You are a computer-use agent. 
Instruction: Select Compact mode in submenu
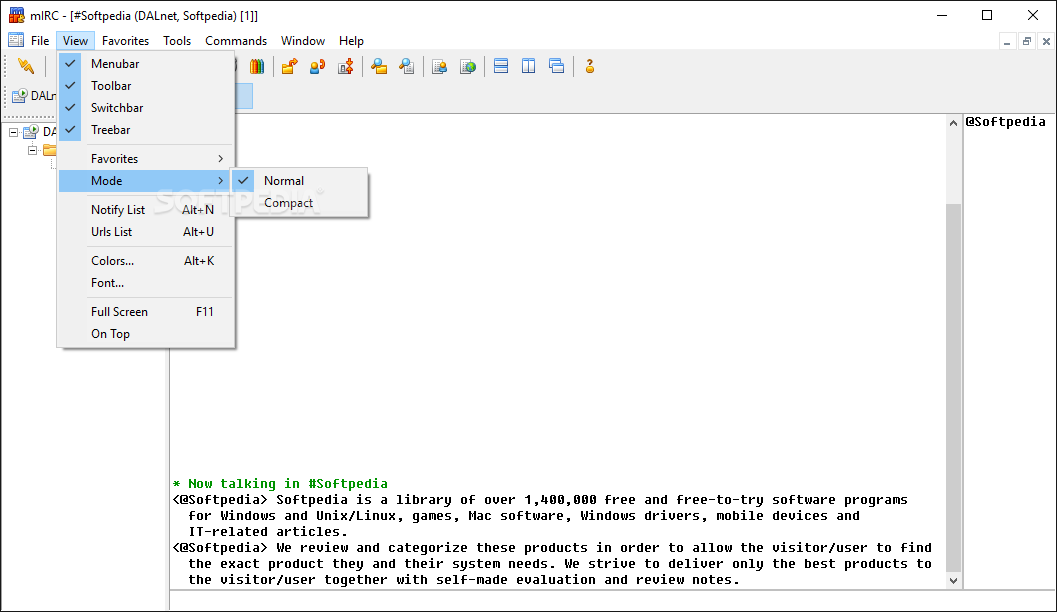click(x=299, y=203)
